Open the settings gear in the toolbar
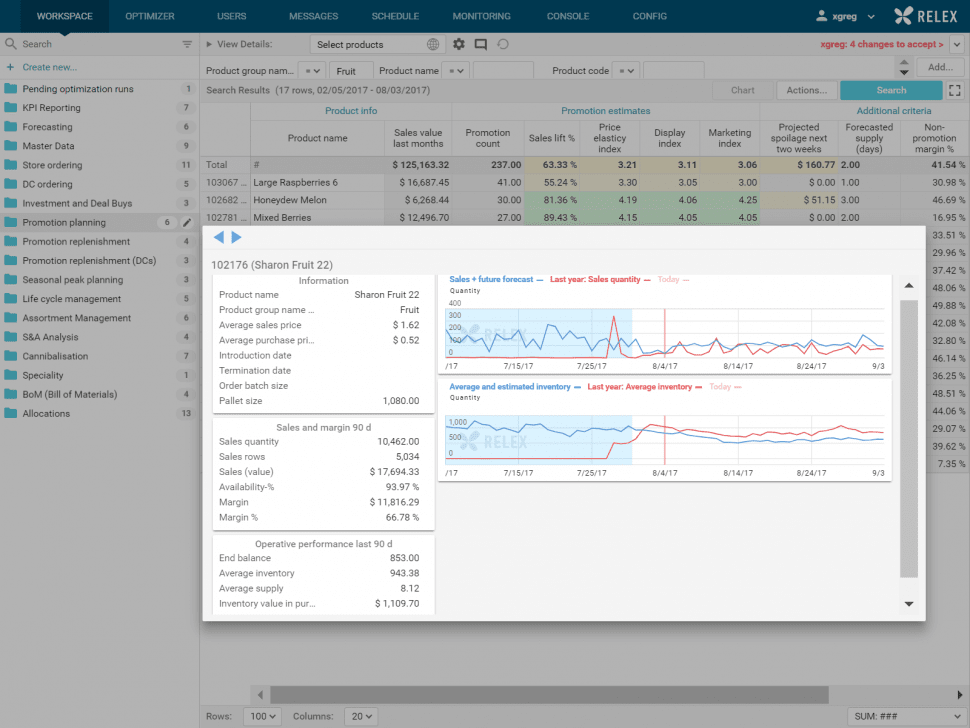The width and height of the screenshot is (970, 728). pyautogui.click(x=458, y=44)
